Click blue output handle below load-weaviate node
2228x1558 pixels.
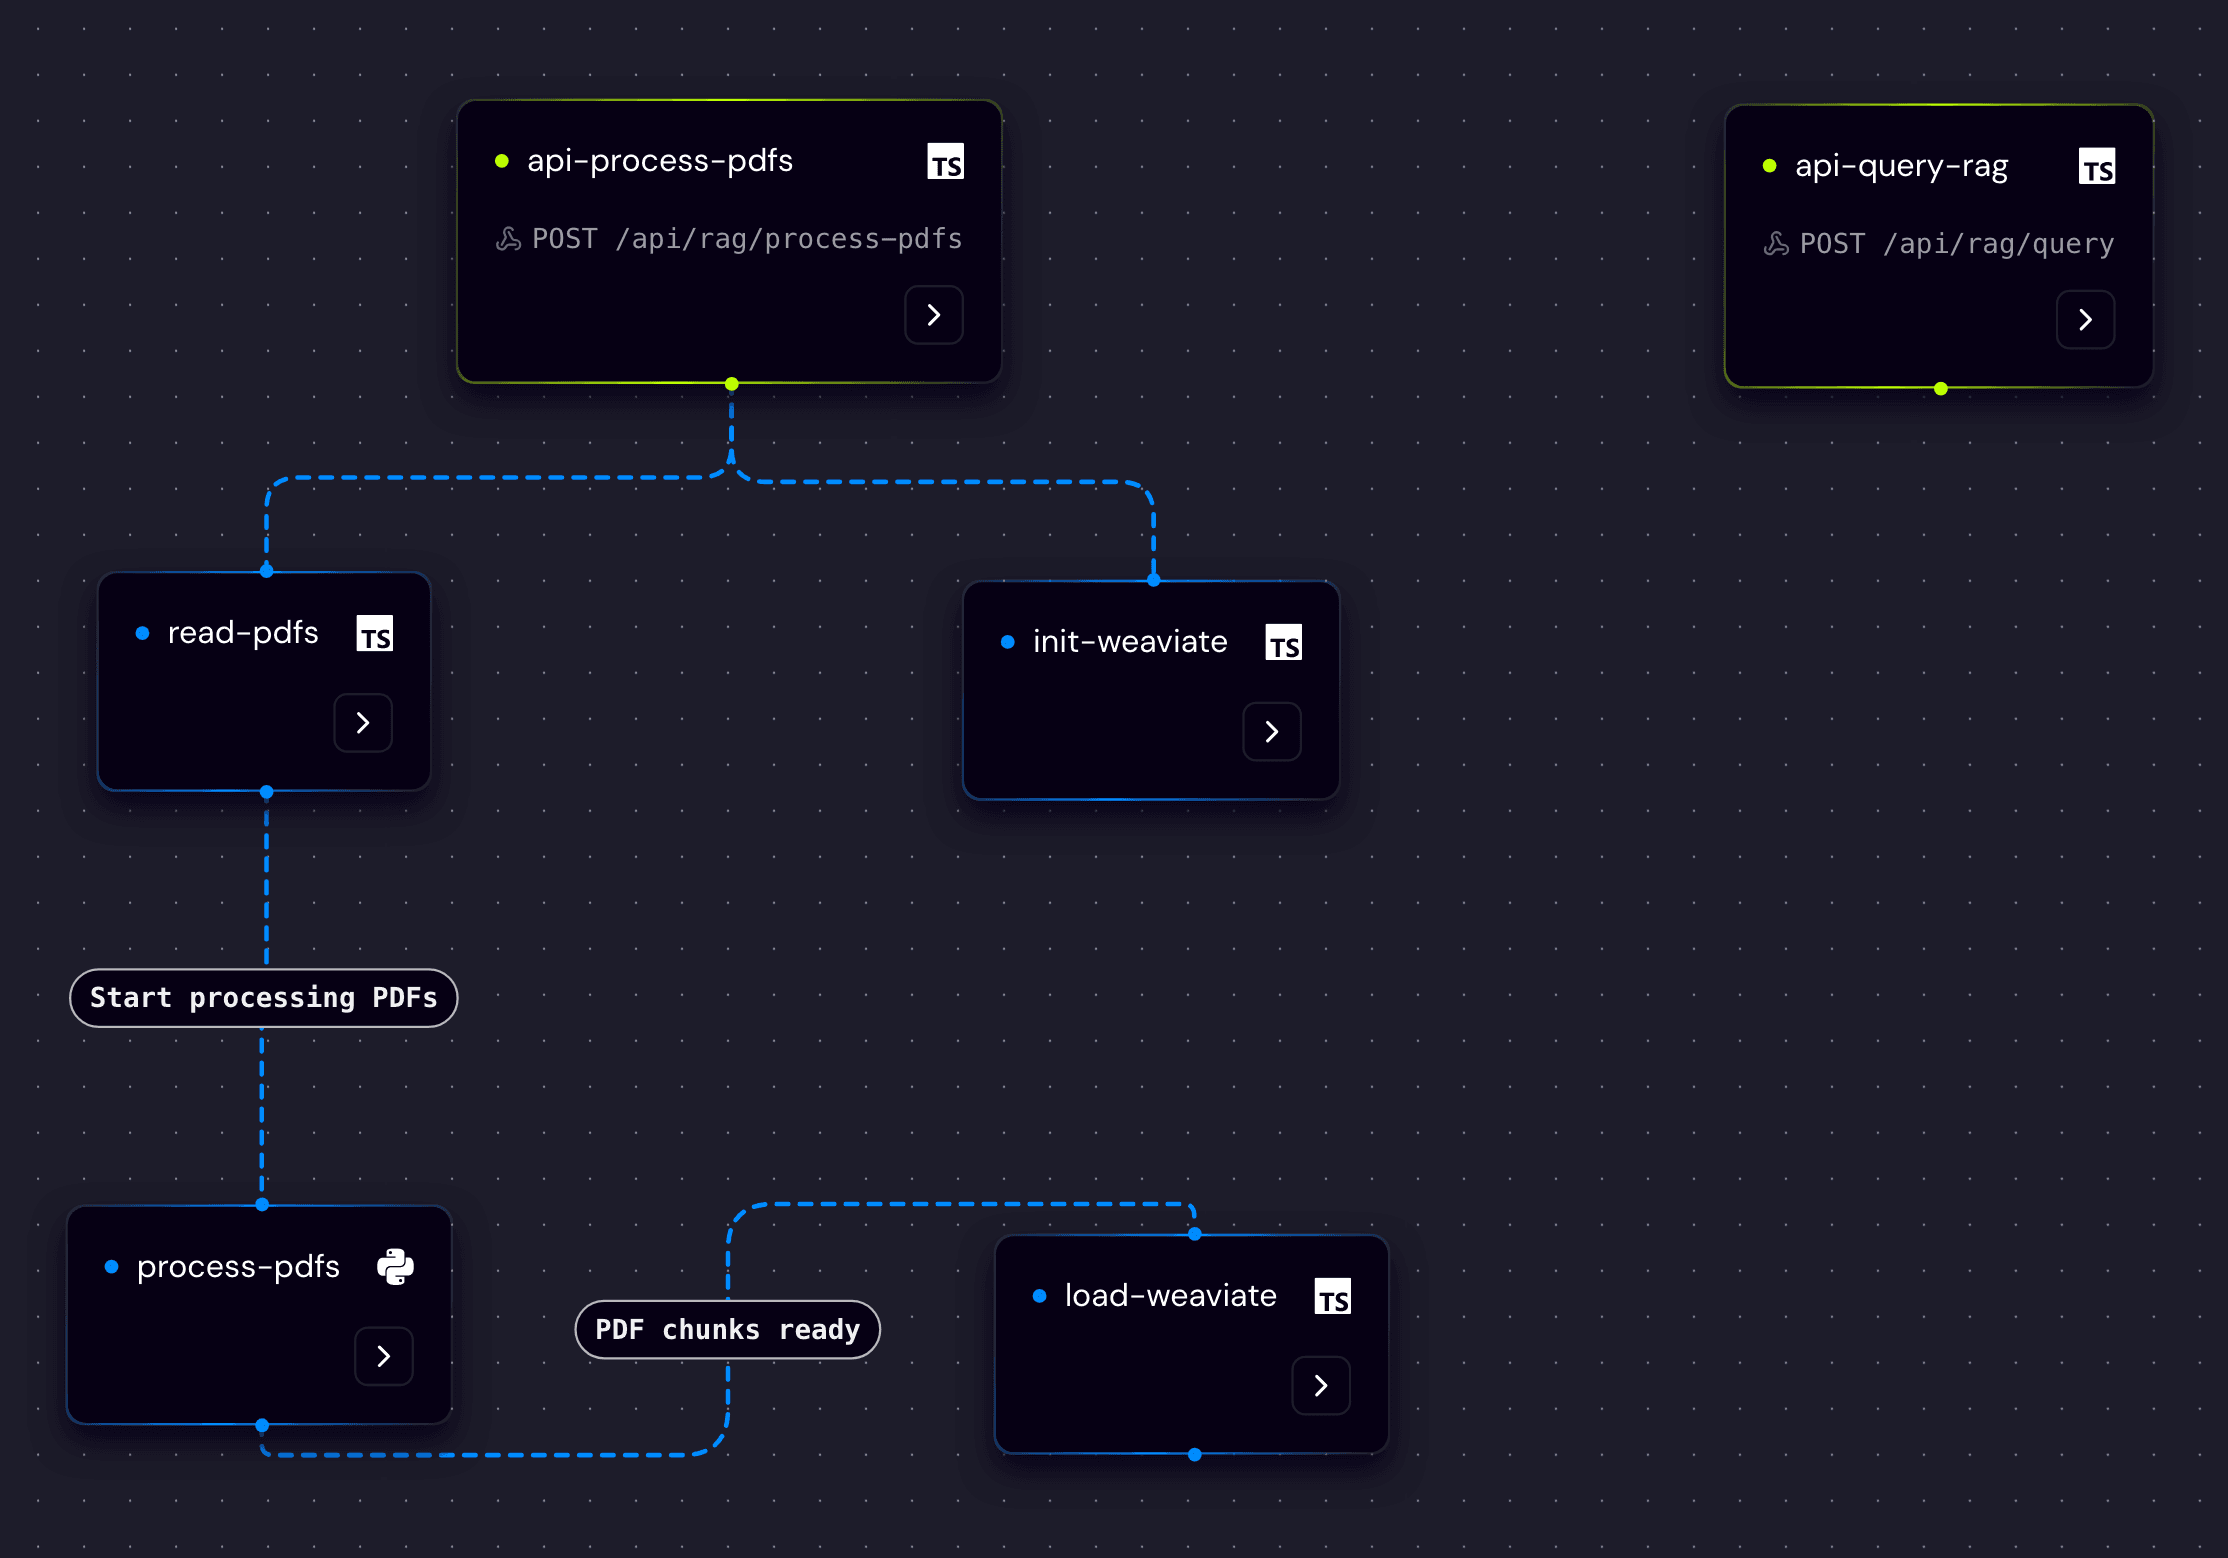pos(1194,1455)
